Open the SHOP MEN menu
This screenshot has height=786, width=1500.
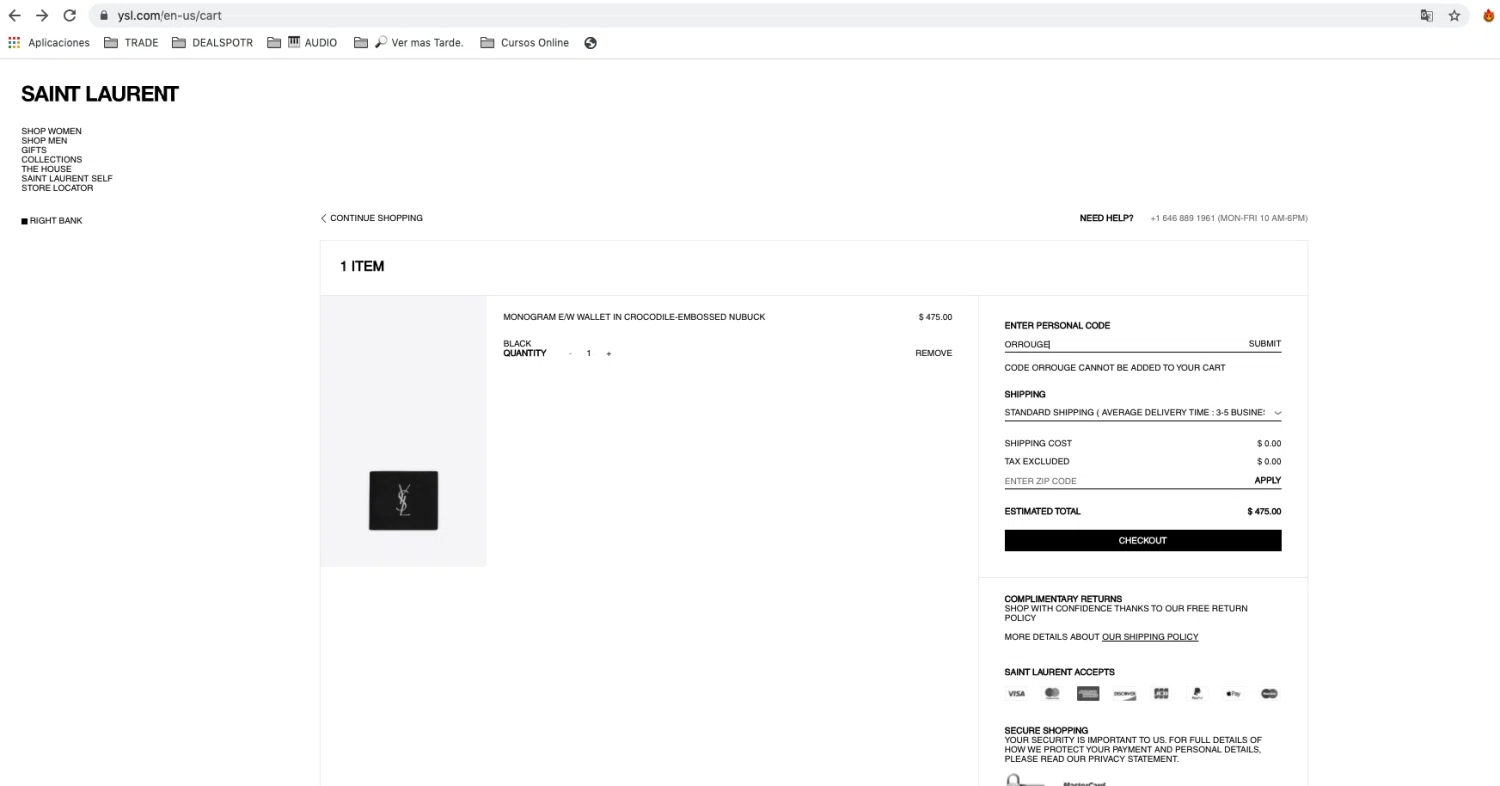[44, 141]
